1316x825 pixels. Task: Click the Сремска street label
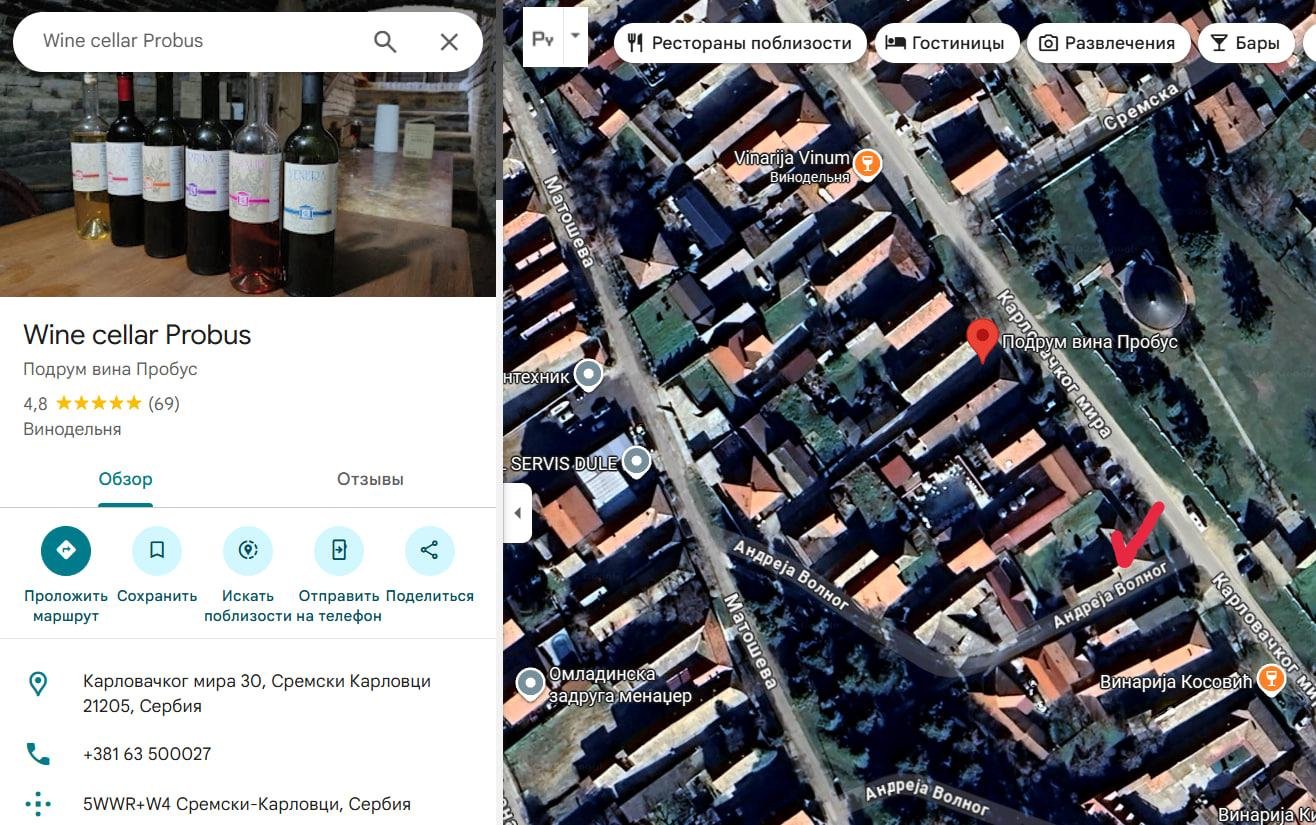coord(1143,107)
